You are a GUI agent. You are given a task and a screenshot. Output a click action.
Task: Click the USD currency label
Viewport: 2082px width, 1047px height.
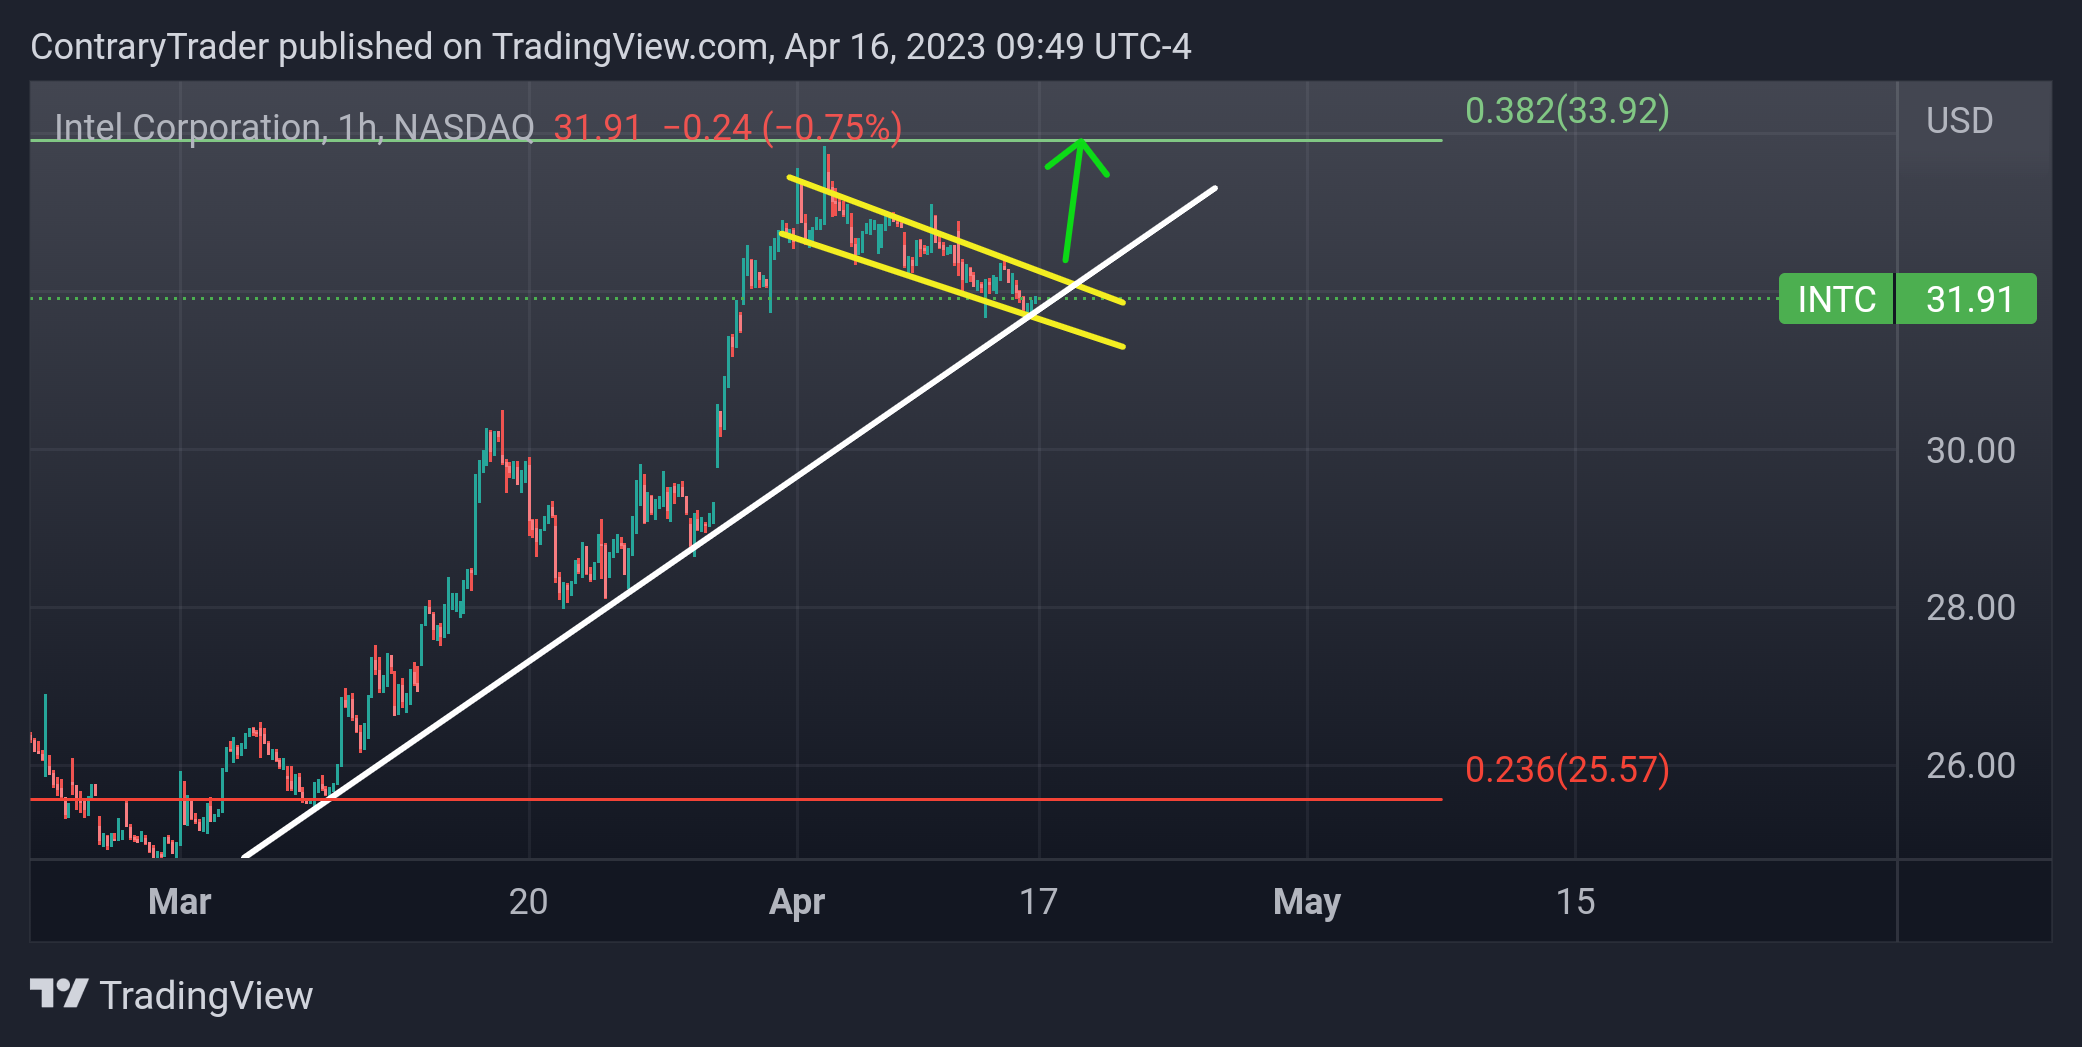tap(1959, 121)
